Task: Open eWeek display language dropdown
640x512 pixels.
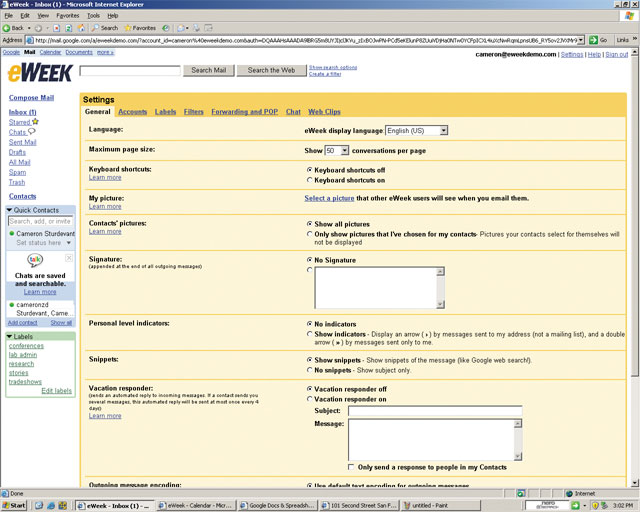Action: [x=416, y=131]
